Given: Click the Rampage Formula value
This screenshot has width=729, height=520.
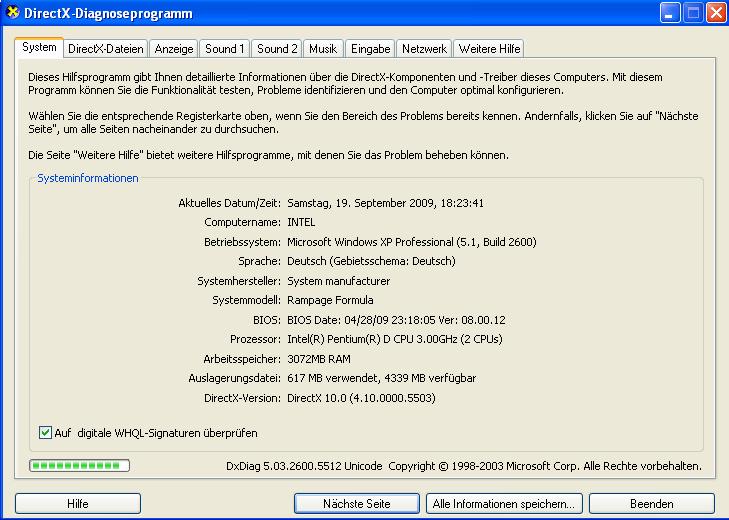Looking at the screenshot, I should 330,300.
